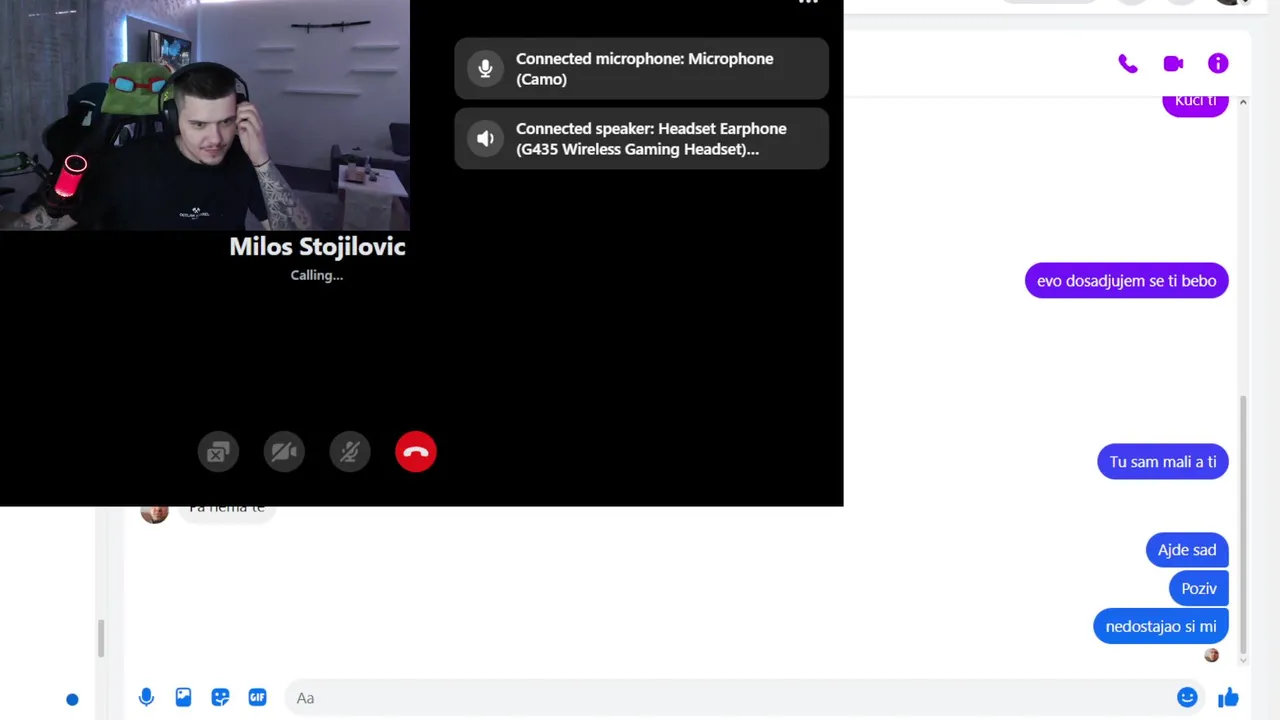Click the name Milos Stojilovic
The image size is (1280, 720).
(317, 247)
